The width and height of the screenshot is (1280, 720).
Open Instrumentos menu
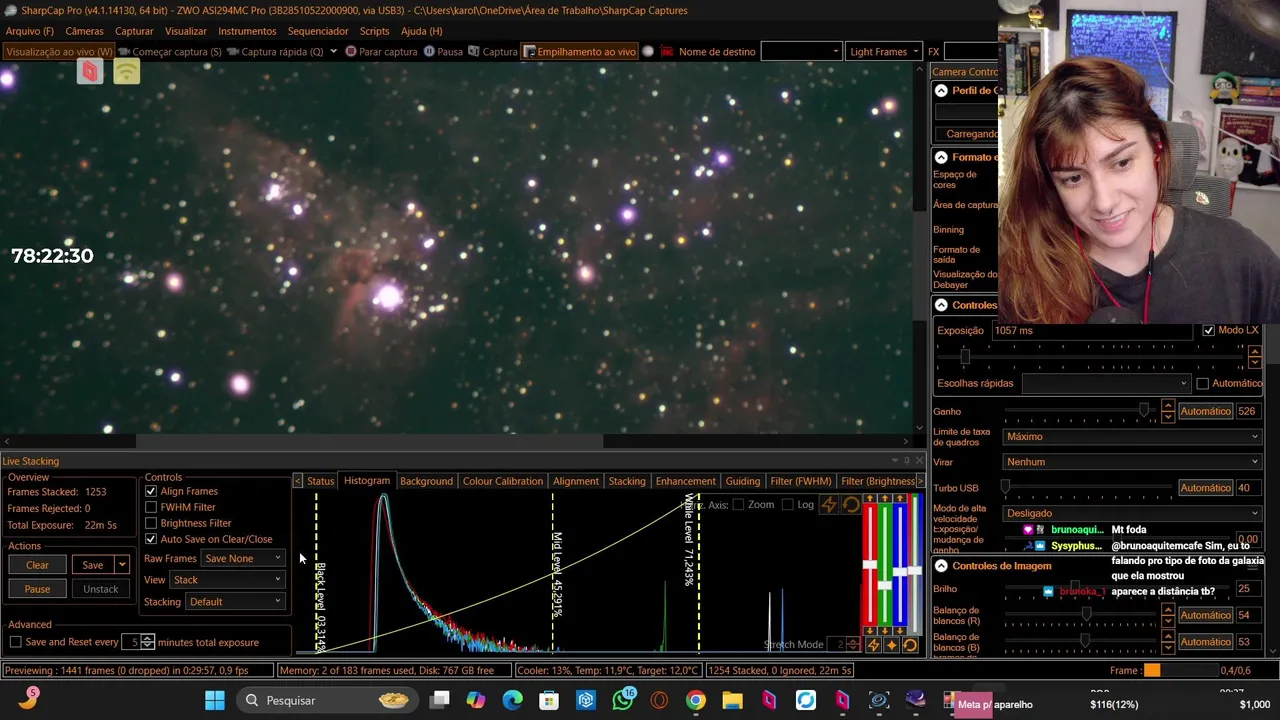tap(247, 31)
